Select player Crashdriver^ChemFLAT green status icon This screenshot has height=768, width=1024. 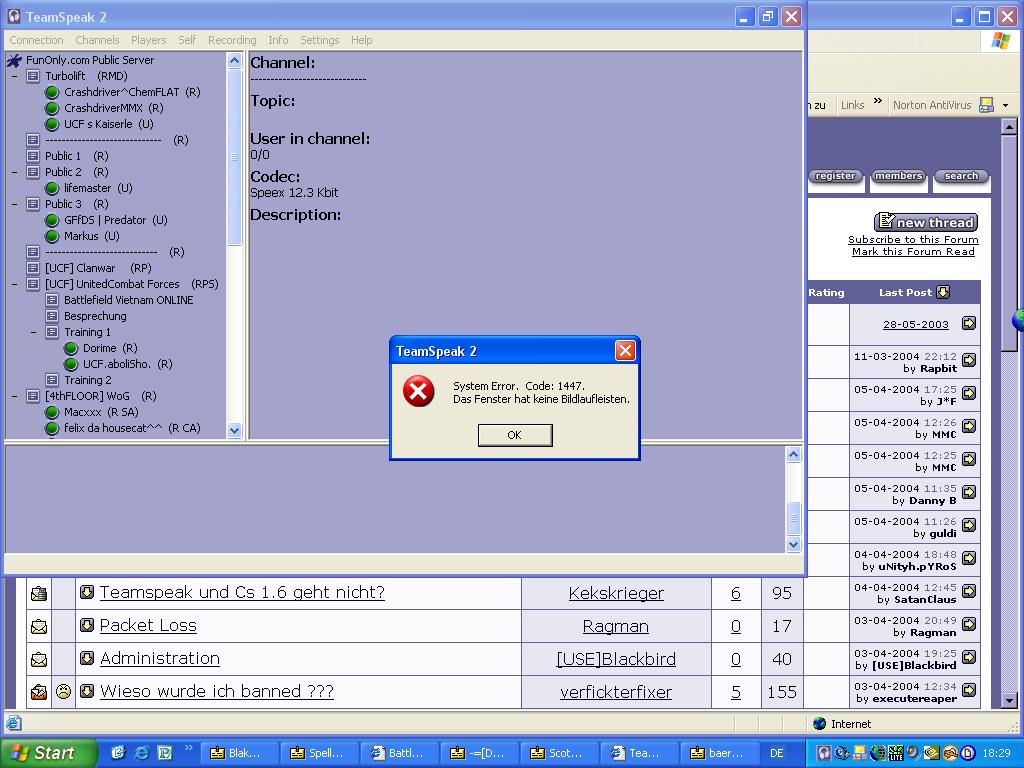click(x=52, y=92)
